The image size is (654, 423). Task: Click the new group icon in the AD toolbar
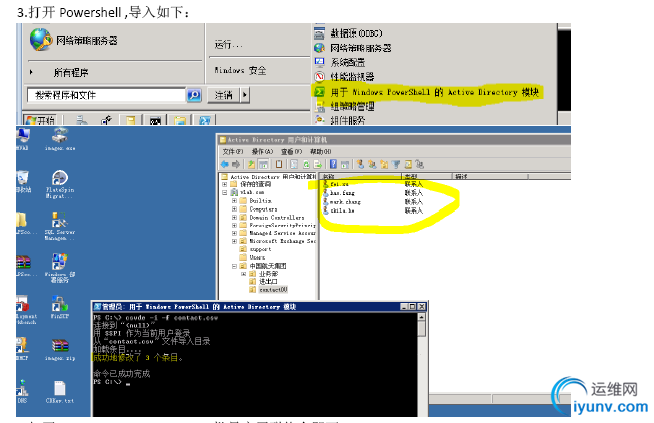(x=372, y=164)
